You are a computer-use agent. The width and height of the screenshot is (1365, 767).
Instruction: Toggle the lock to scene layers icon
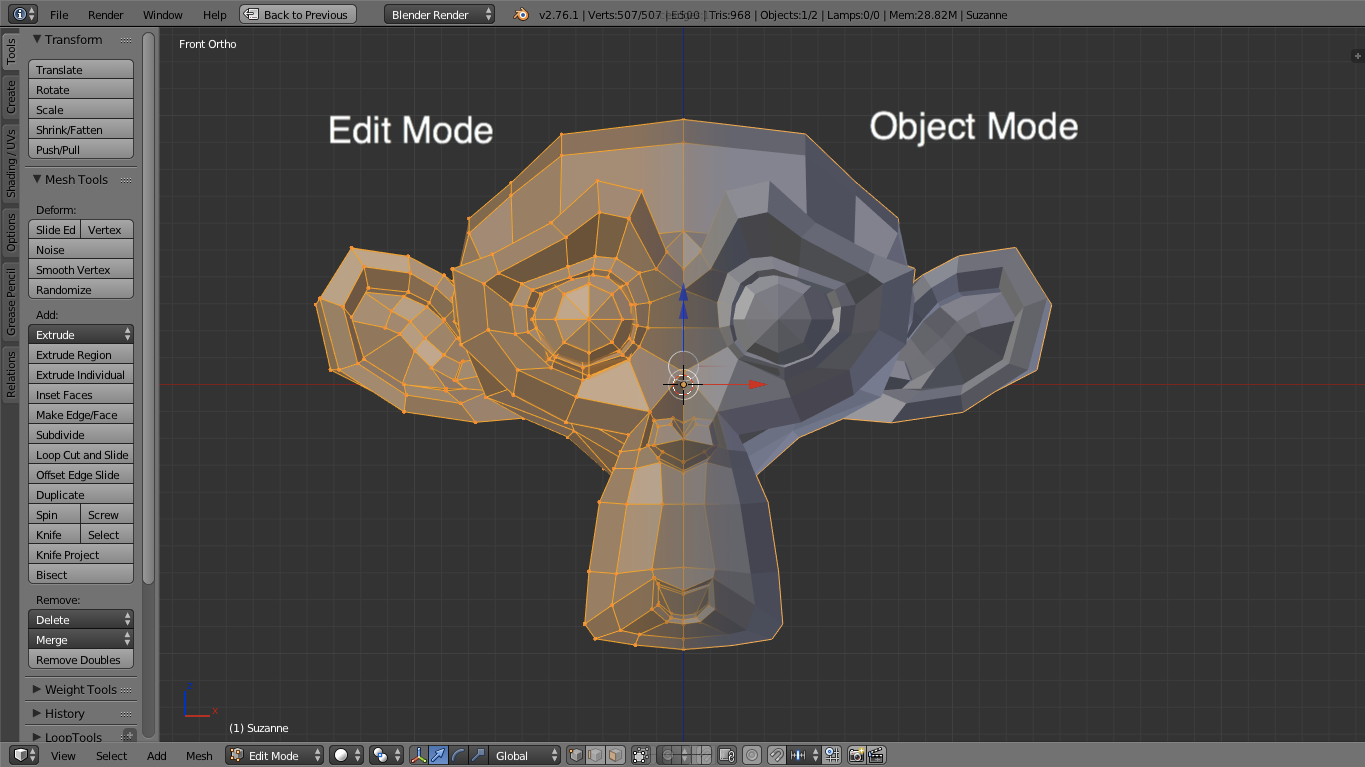(728, 755)
